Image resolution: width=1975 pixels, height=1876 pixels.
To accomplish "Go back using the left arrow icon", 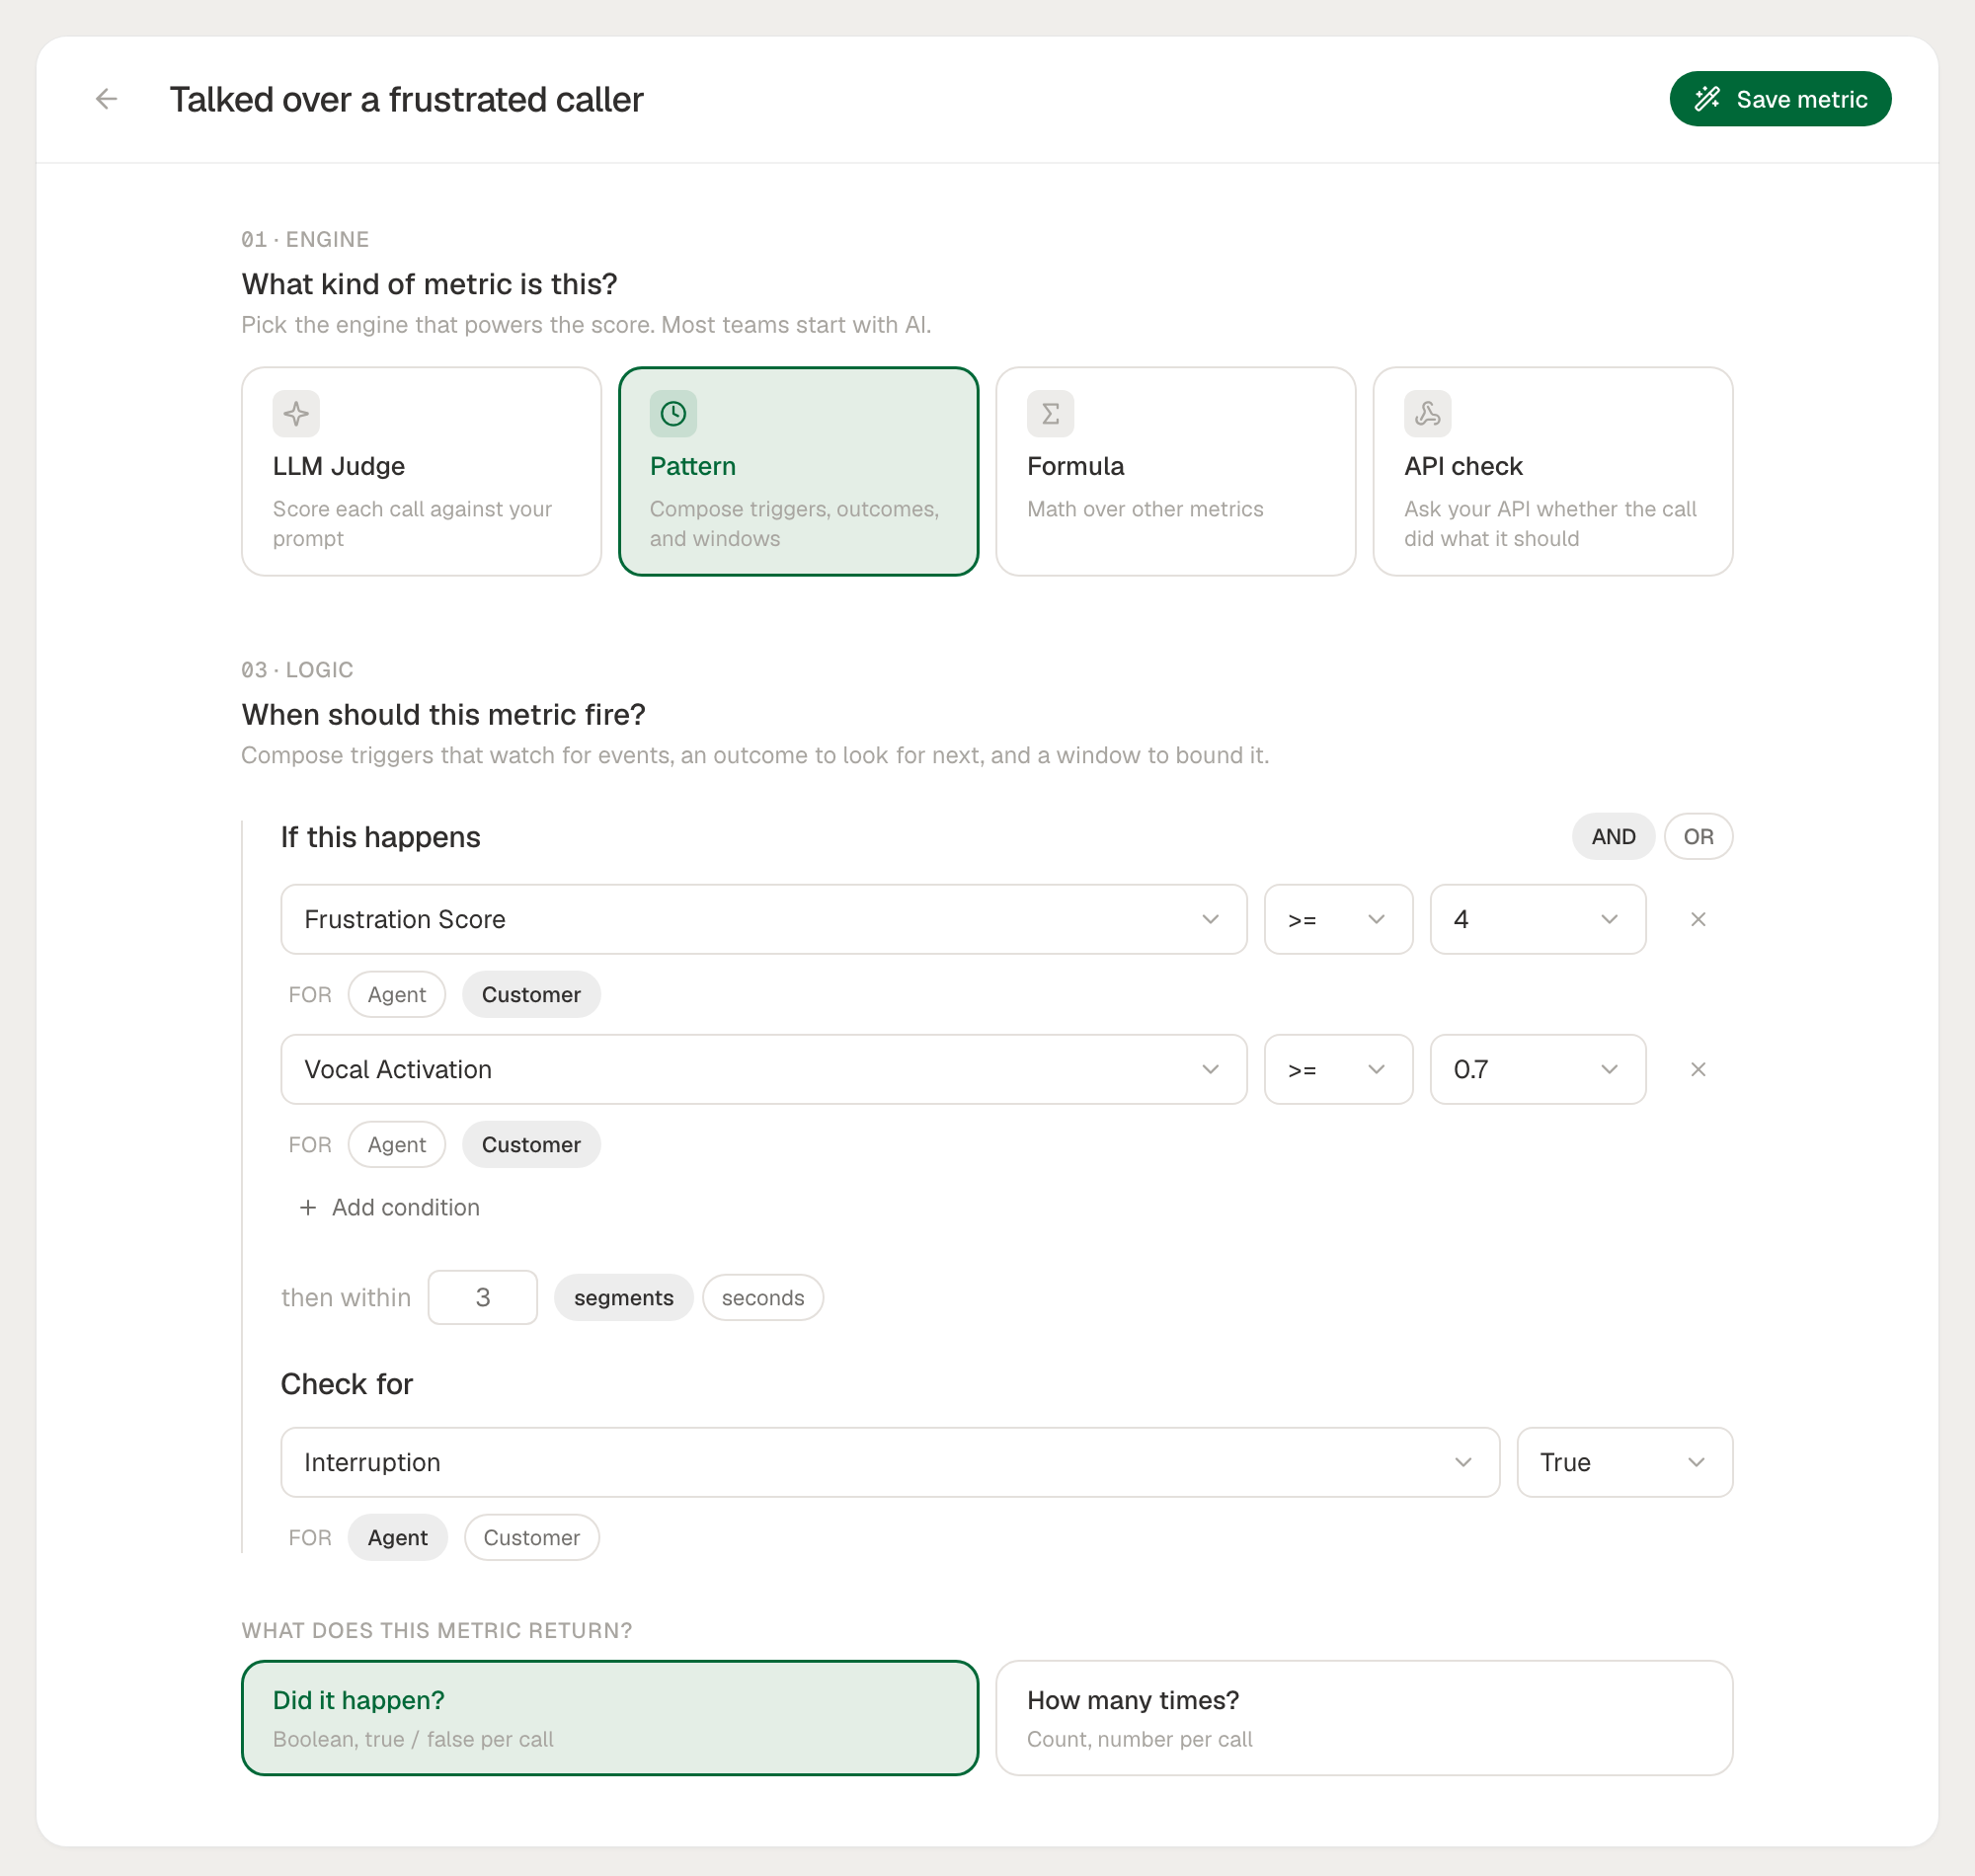I will pyautogui.click(x=106, y=99).
